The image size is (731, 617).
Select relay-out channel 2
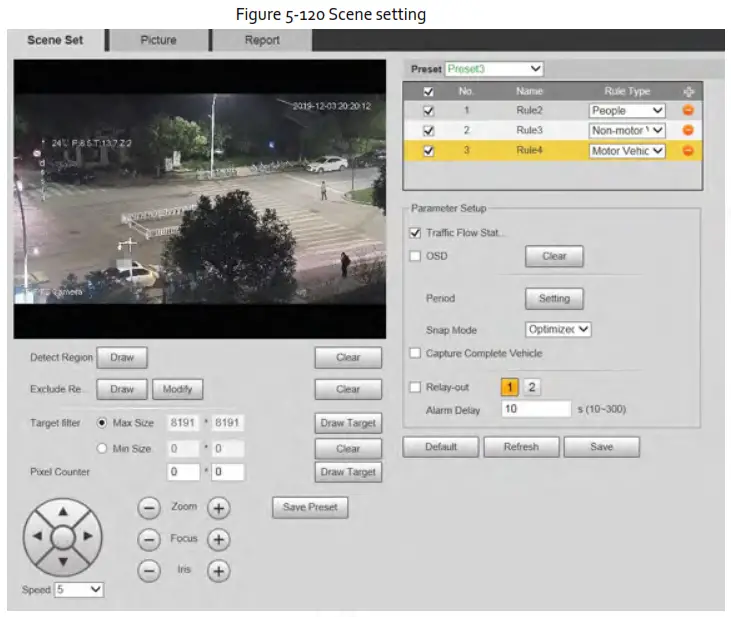(532, 387)
